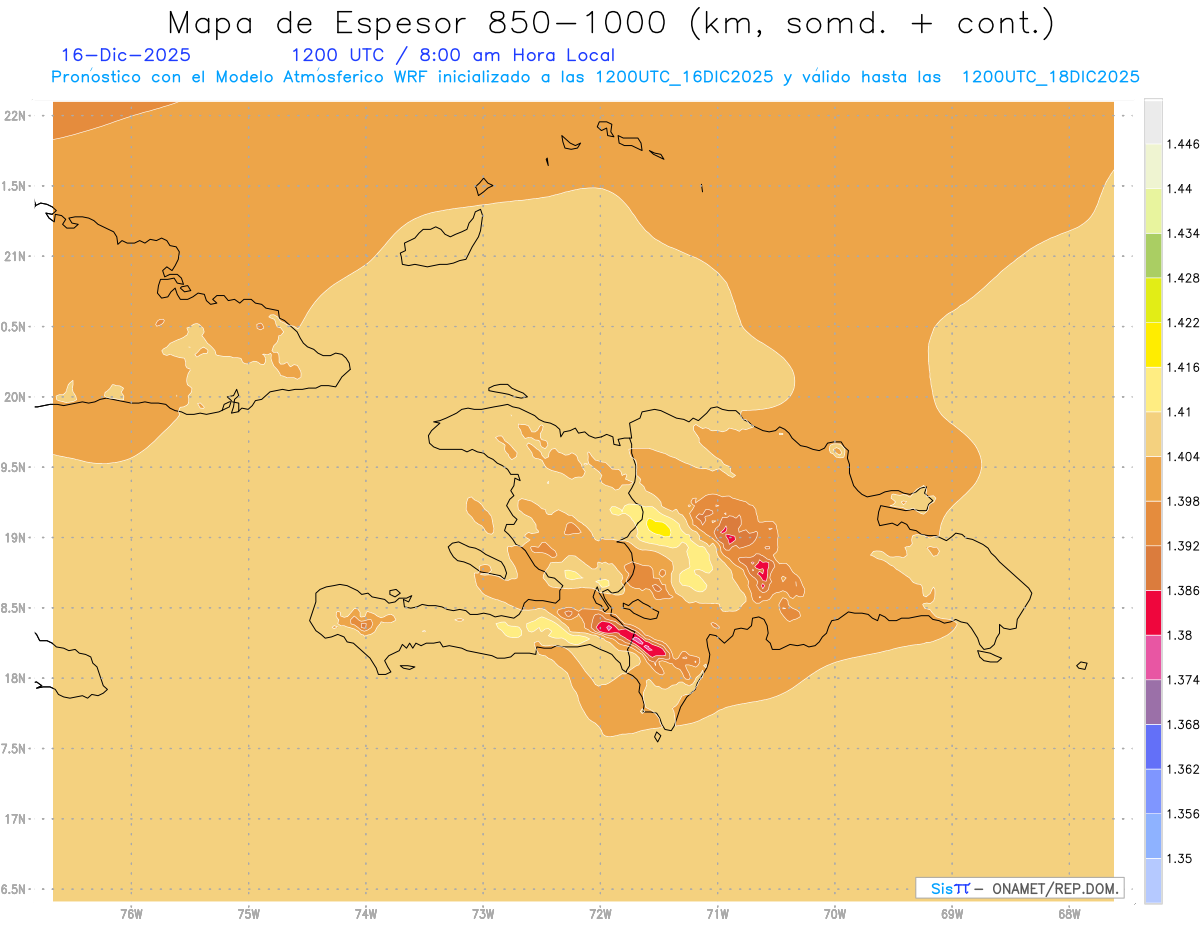Click colorbar value '1.386'
The width and height of the screenshot is (1200, 927).
tap(1182, 590)
